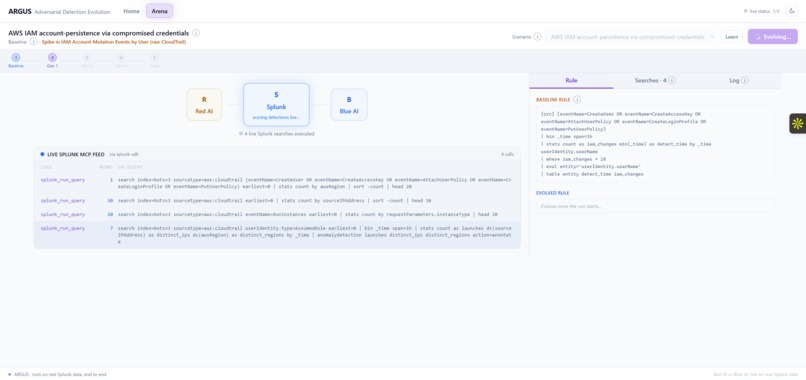Click the info icon next to the Scenario label
The height and width of the screenshot is (380, 806).
(537, 37)
